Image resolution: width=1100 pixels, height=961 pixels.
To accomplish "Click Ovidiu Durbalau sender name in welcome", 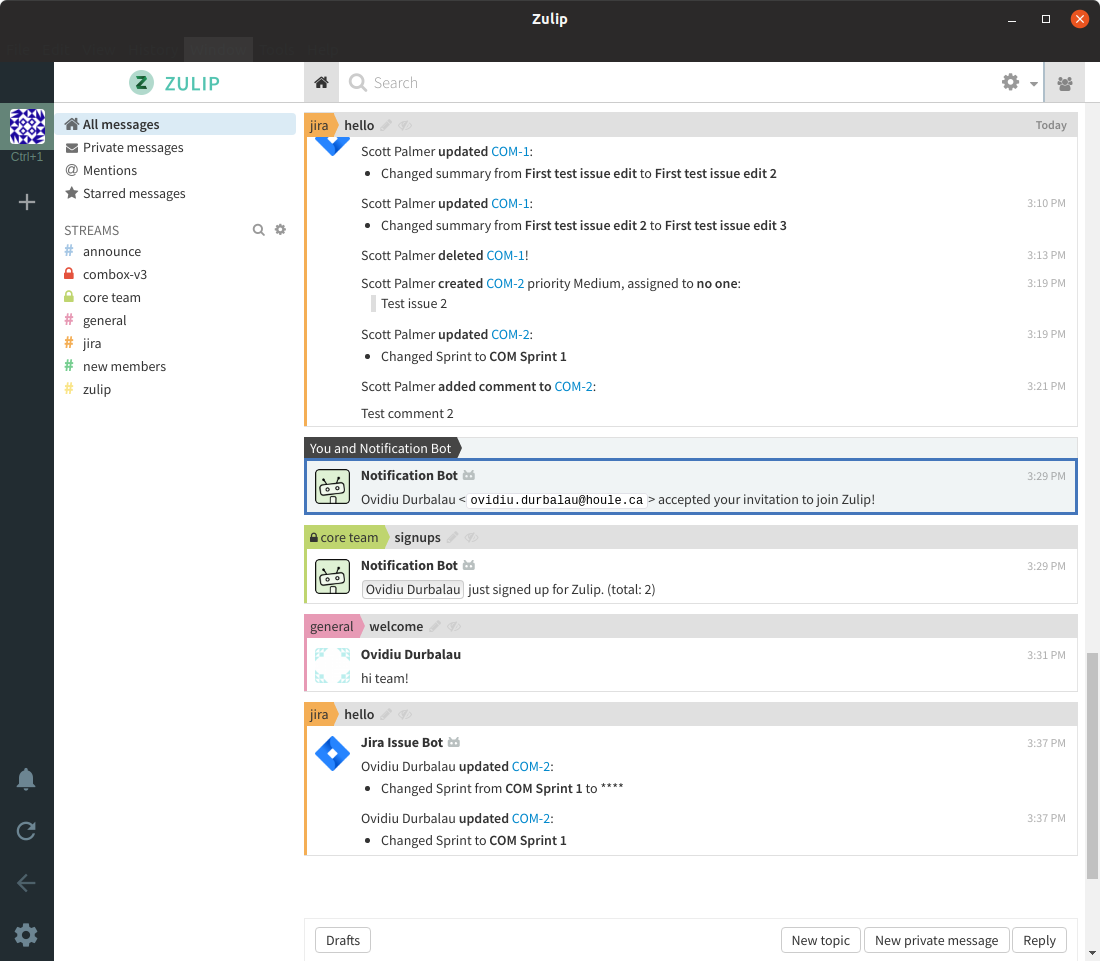I will (410, 654).
